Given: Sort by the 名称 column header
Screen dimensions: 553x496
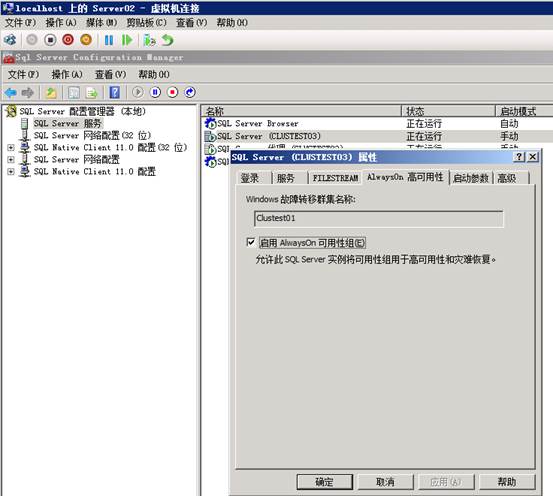Looking at the screenshot, I should 302,111.
